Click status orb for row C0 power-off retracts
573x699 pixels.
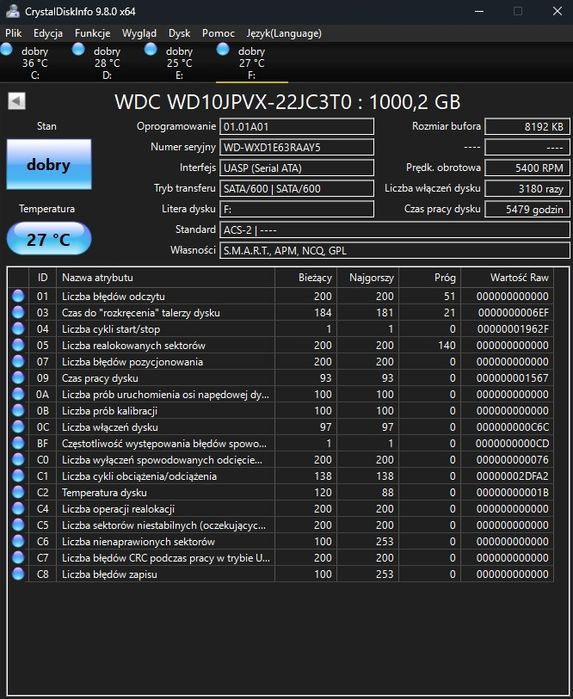(18, 460)
